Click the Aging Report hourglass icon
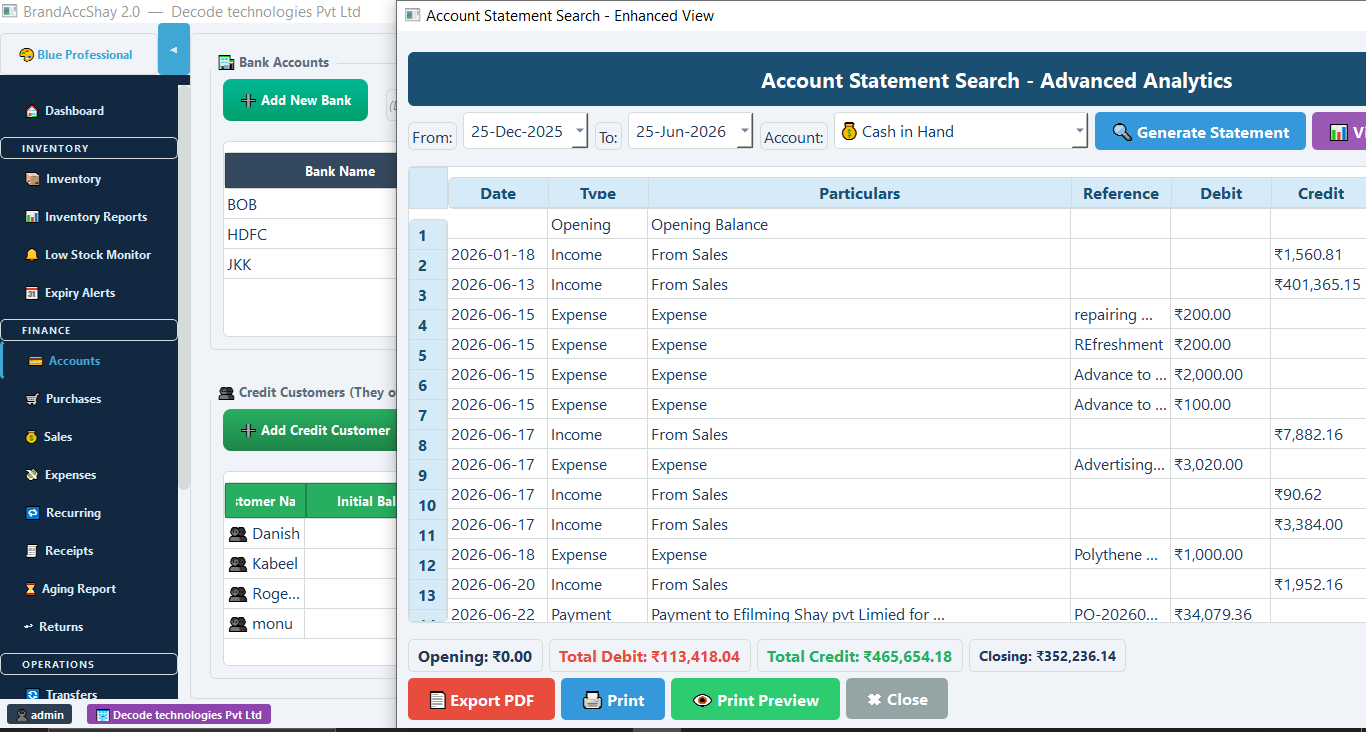This screenshot has width=1366, height=732. (x=30, y=589)
